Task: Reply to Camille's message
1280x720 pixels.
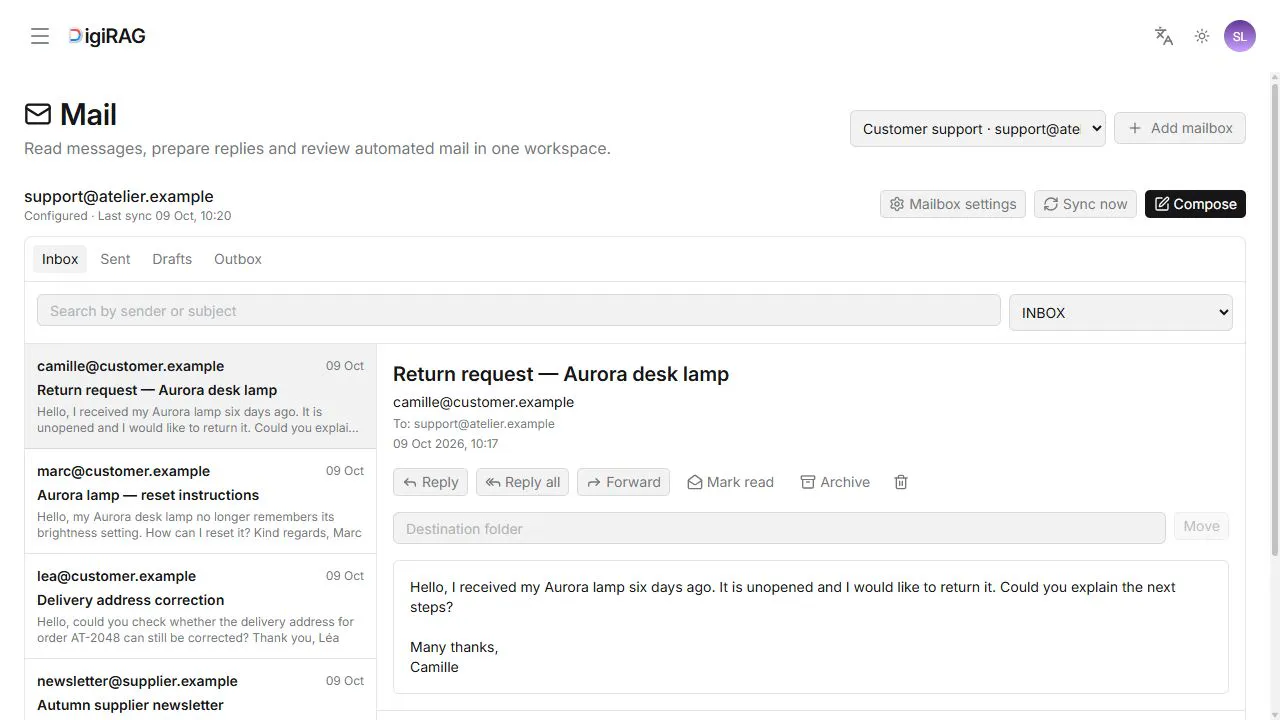Action: (430, 482)
